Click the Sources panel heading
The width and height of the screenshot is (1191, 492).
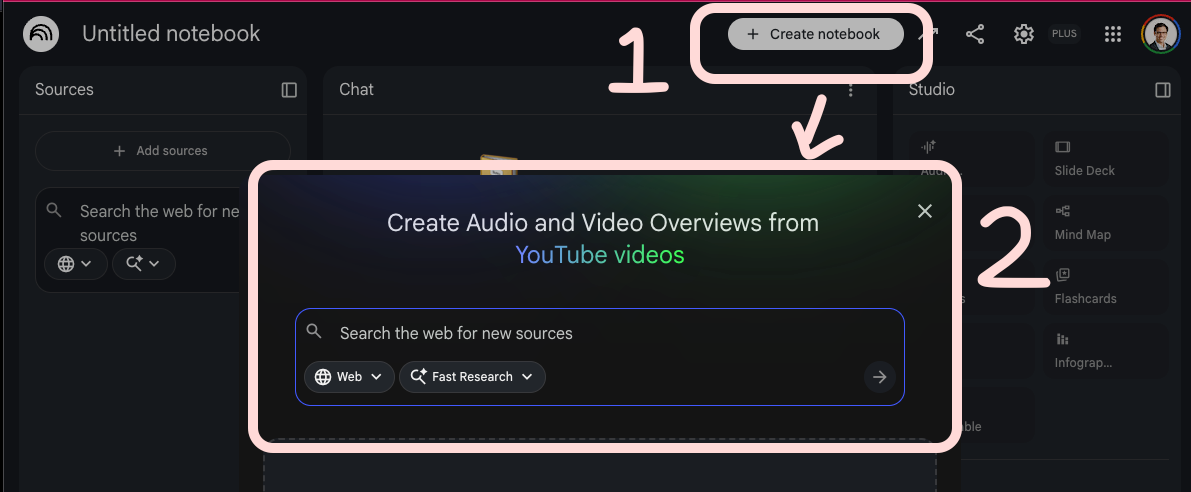[x=65, y=90]
